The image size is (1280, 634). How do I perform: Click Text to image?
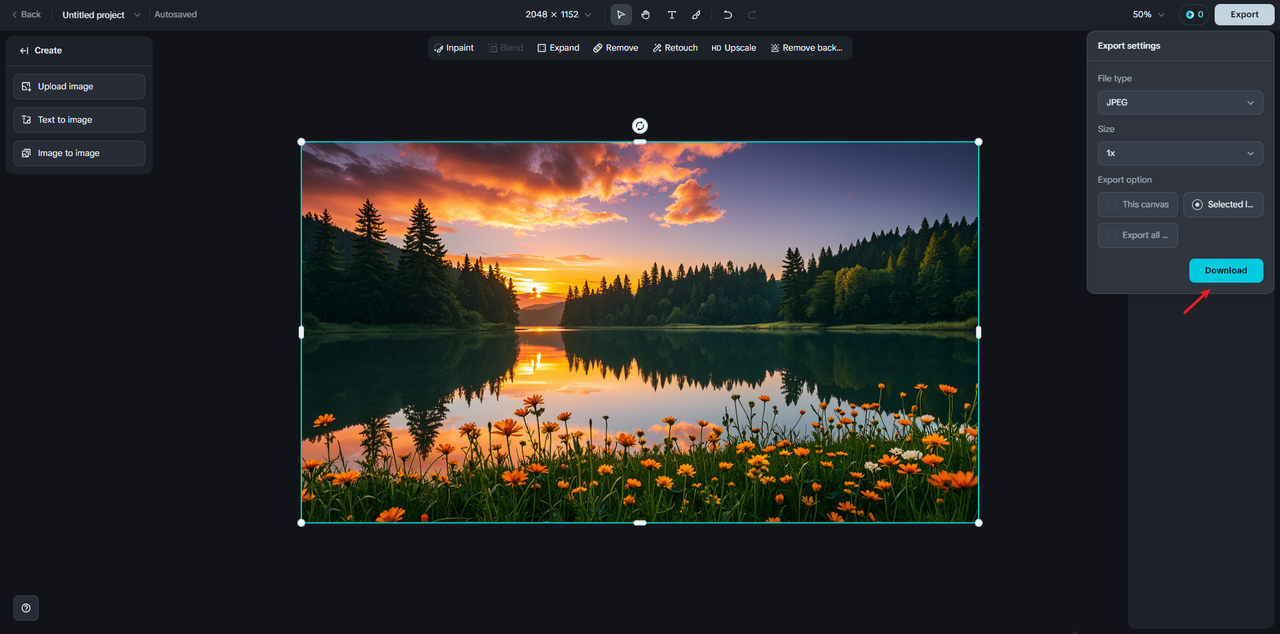pyautogui.click(x=79, y=120)
